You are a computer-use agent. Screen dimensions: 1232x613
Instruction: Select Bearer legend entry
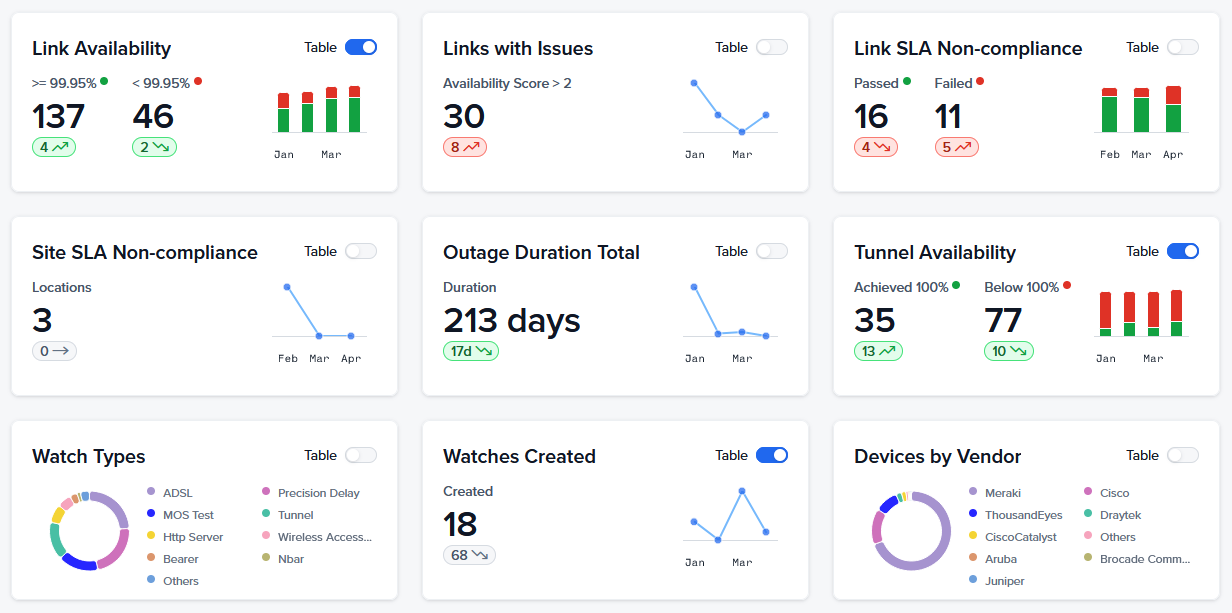point(172,559)
